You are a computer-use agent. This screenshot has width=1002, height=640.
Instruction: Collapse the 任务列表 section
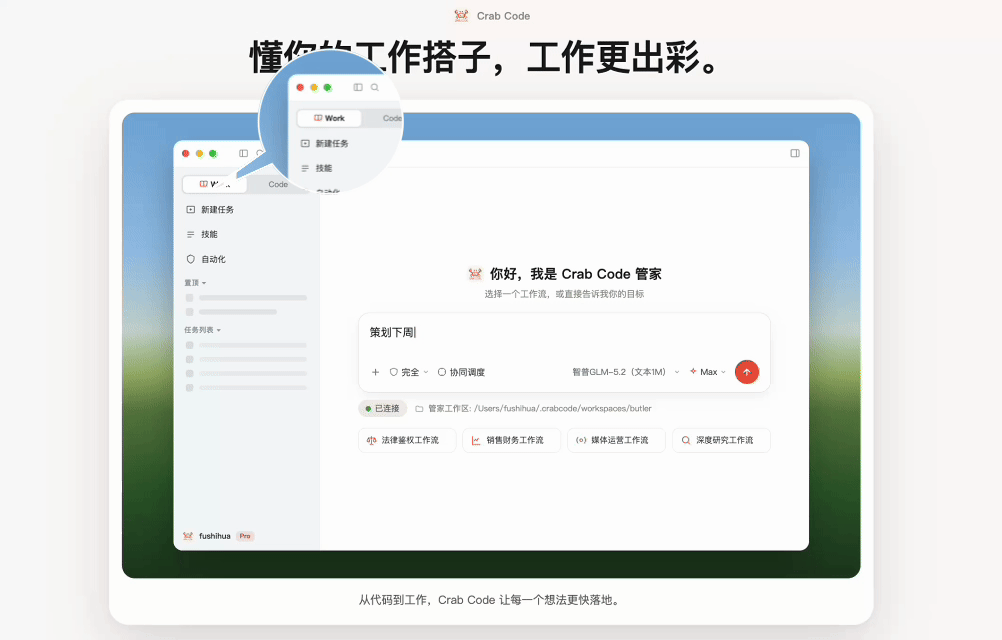202,330
